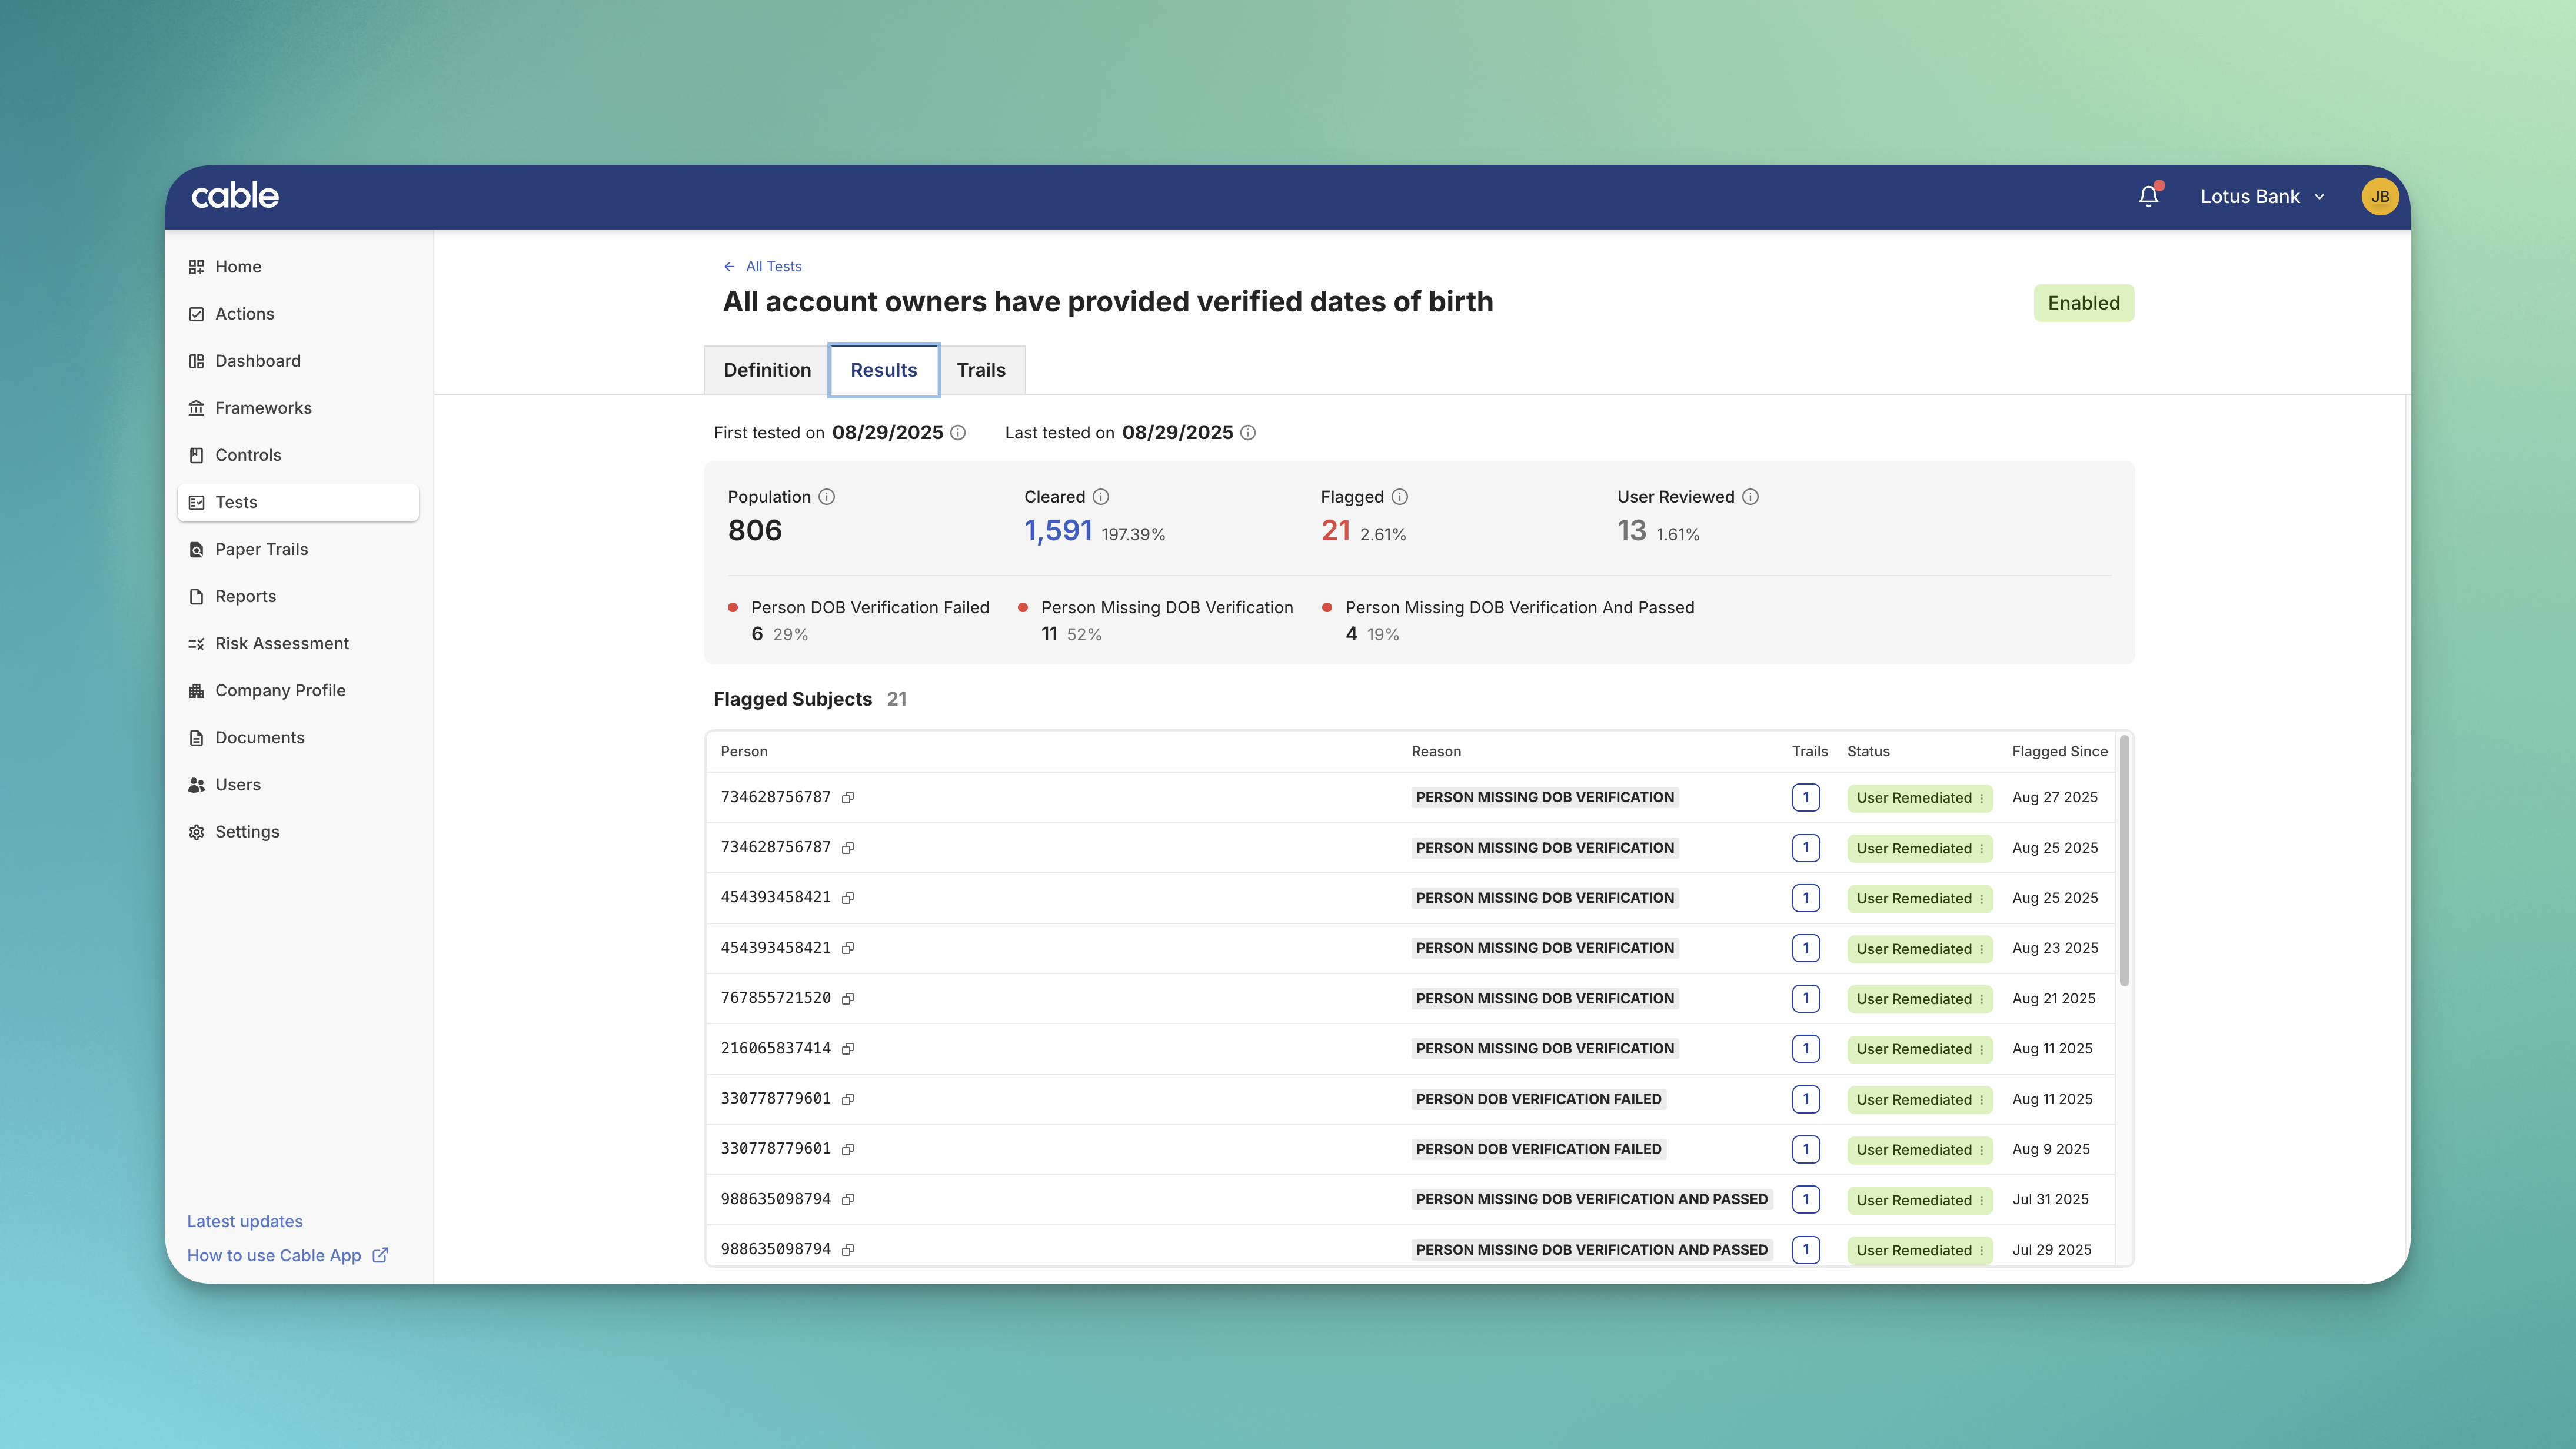Open status menu for the Aug 27 2025 row
2576x1449 pixels.
[x=1981, y=798]
